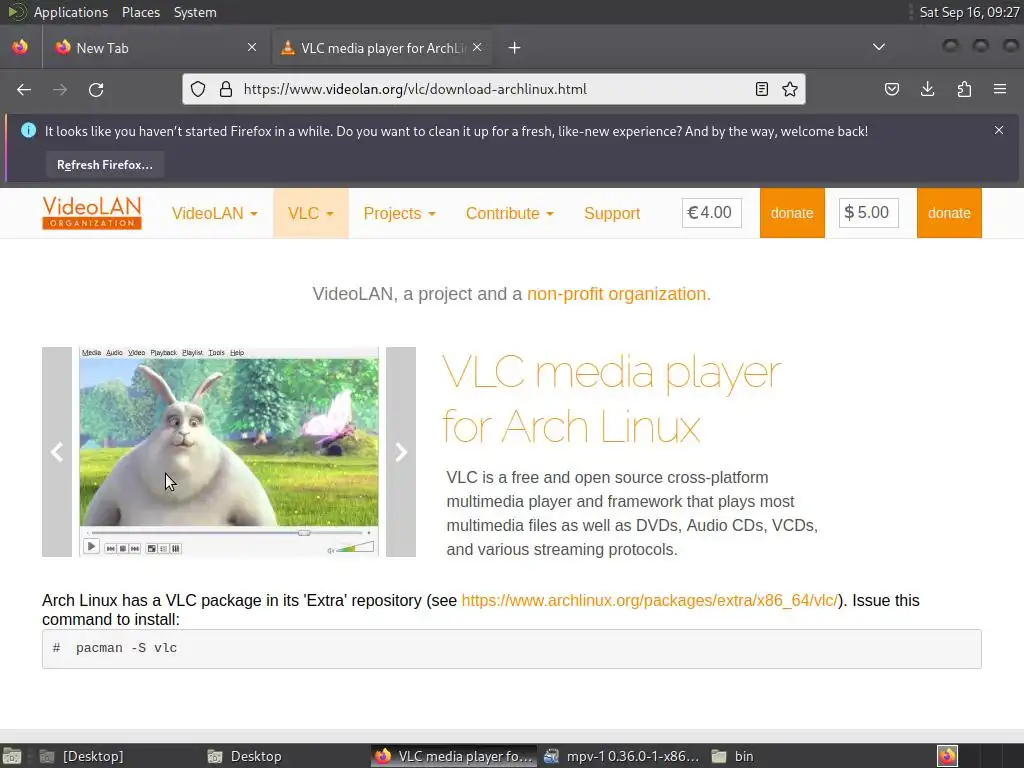Bookmark this page with the star icon
This screenshot has height=768, width=1024.
pyautogui.click(x=790, y=89)
